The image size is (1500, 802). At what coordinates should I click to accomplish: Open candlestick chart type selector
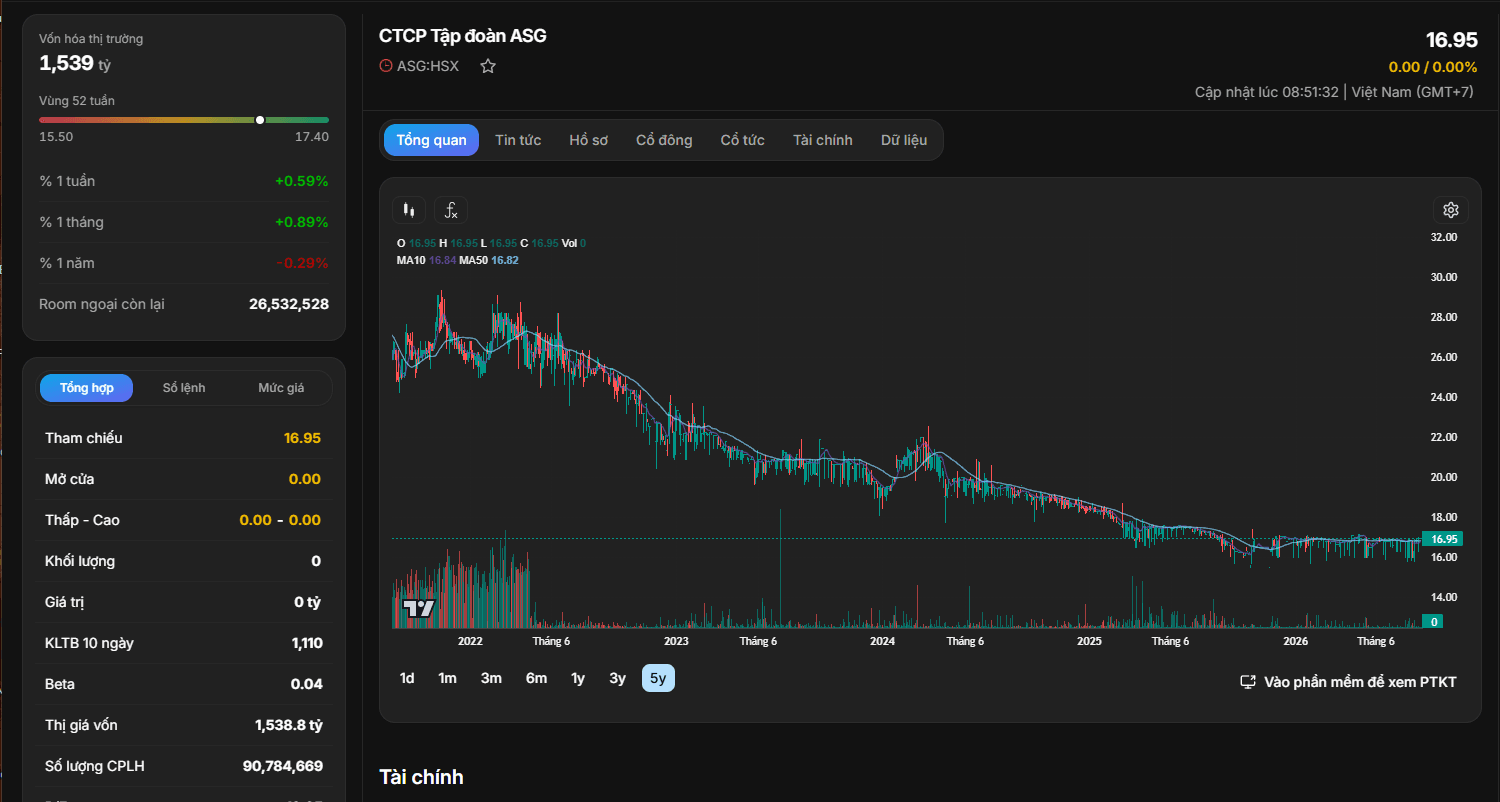[408, 210]
